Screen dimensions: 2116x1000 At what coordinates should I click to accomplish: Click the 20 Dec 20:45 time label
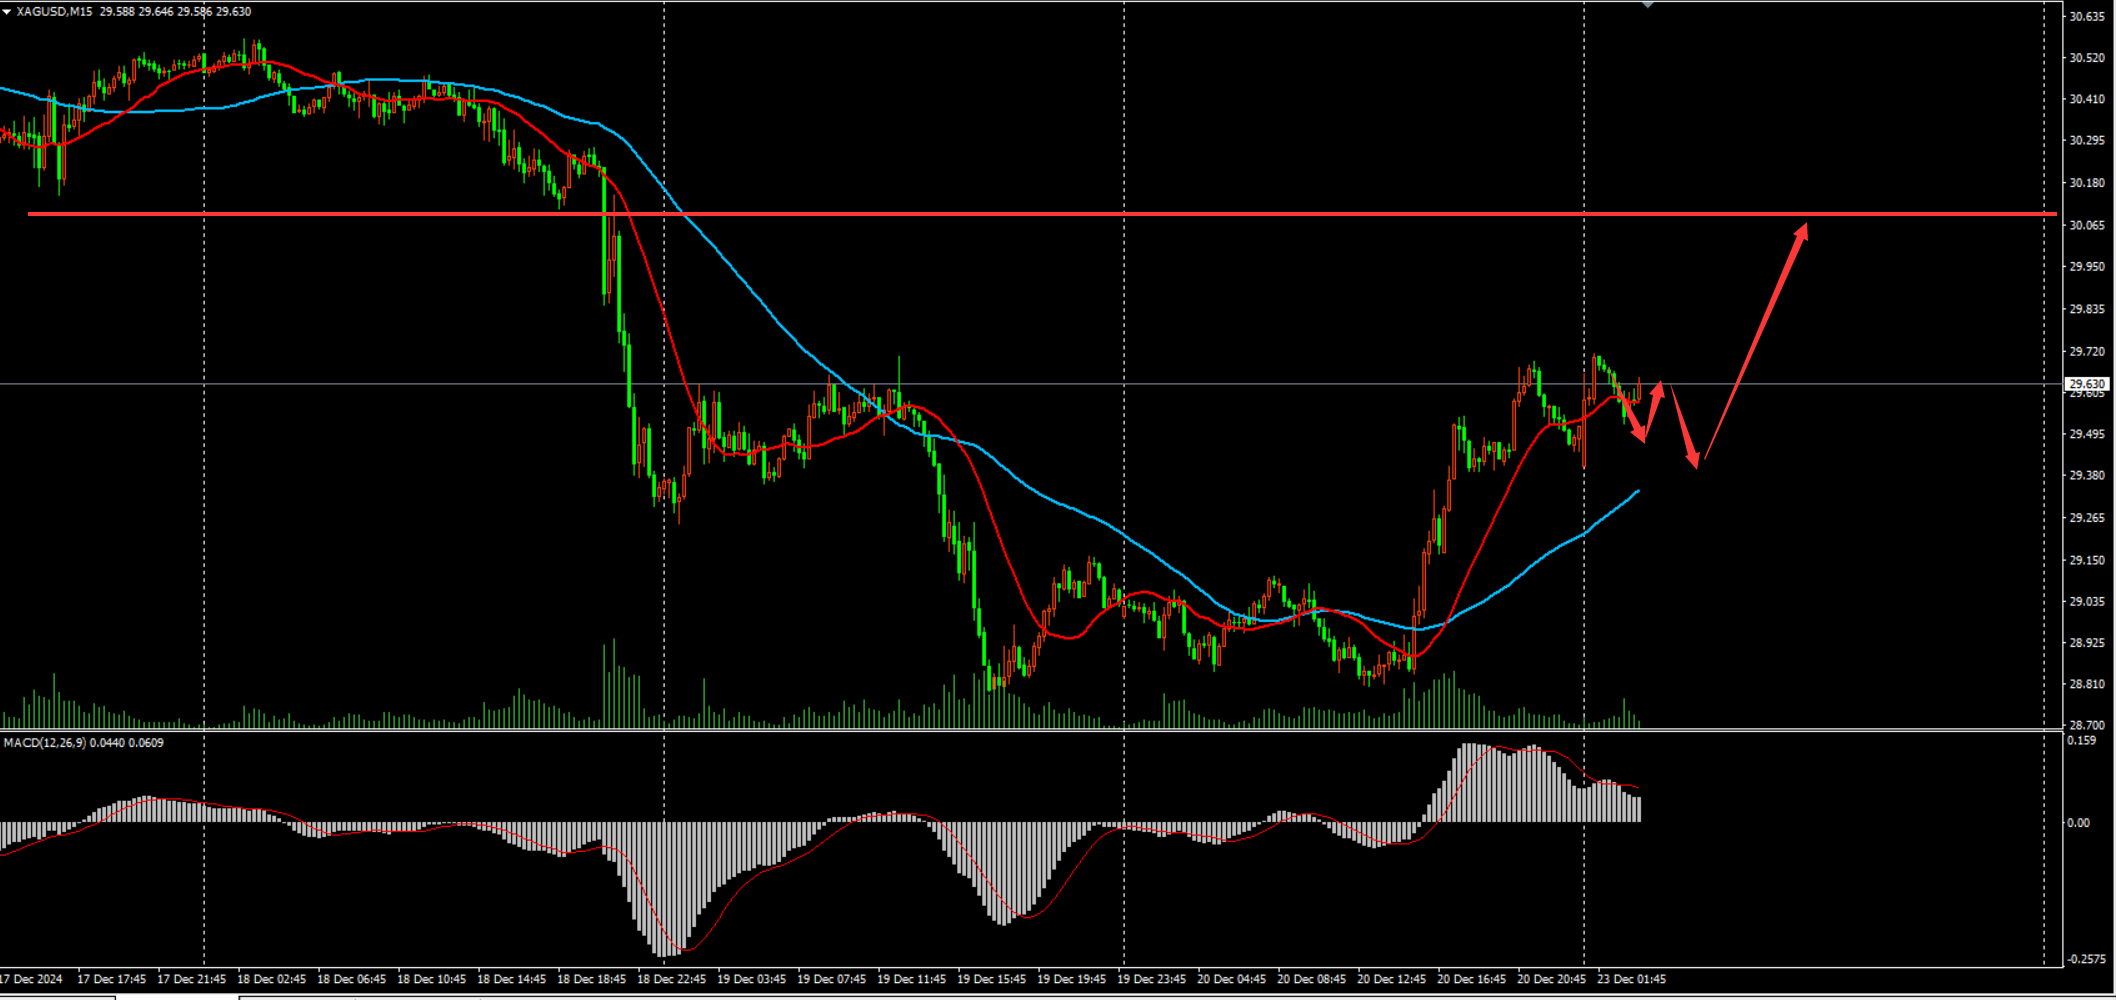click(1551, 979)
